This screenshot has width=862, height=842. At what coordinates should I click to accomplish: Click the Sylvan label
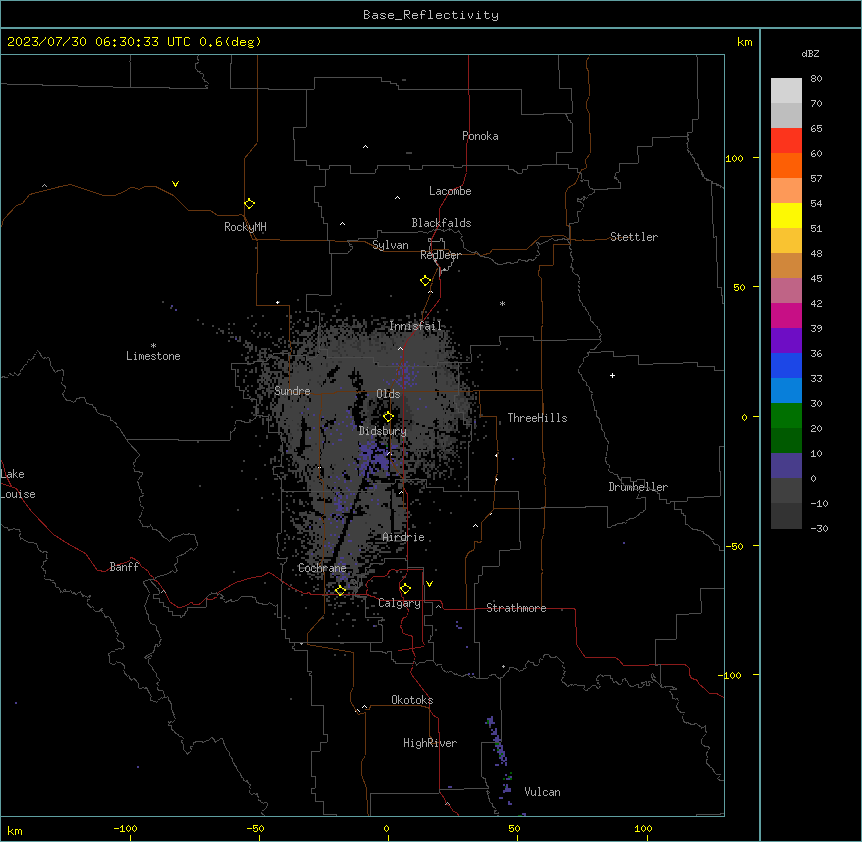[390, 245]
